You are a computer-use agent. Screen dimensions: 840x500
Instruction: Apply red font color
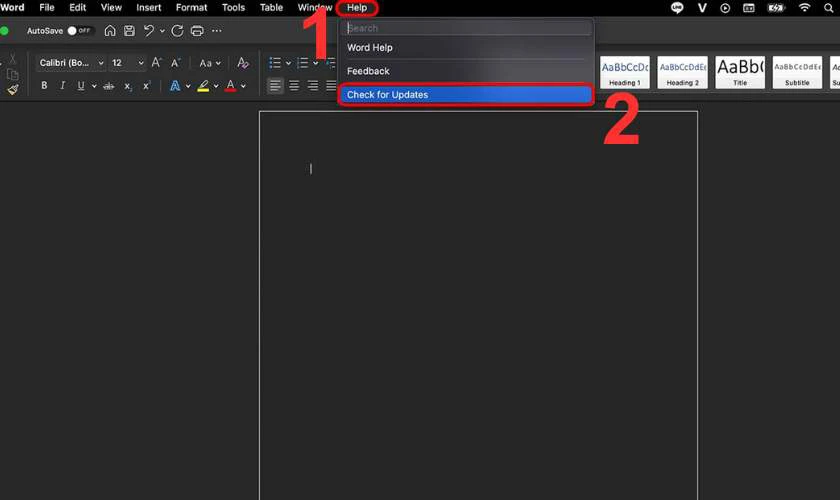click(x=230, y=86)
